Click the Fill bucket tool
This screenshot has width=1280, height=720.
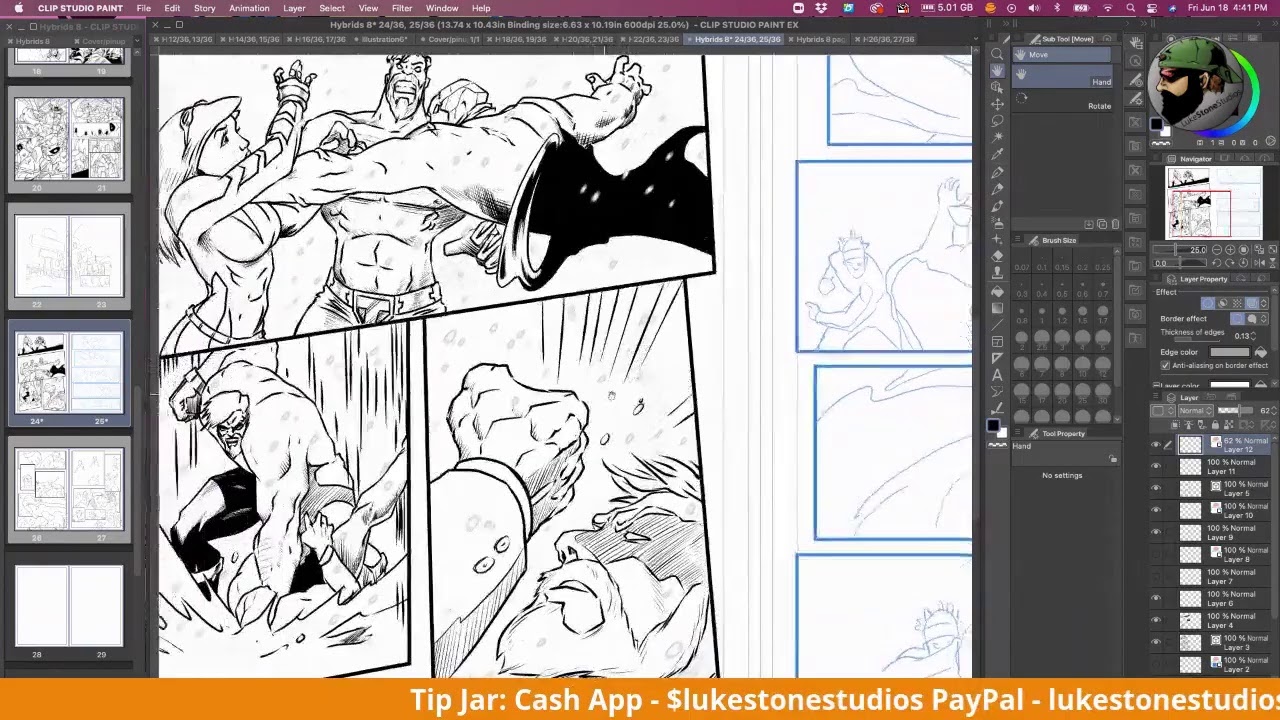click(x=997, y=291)
